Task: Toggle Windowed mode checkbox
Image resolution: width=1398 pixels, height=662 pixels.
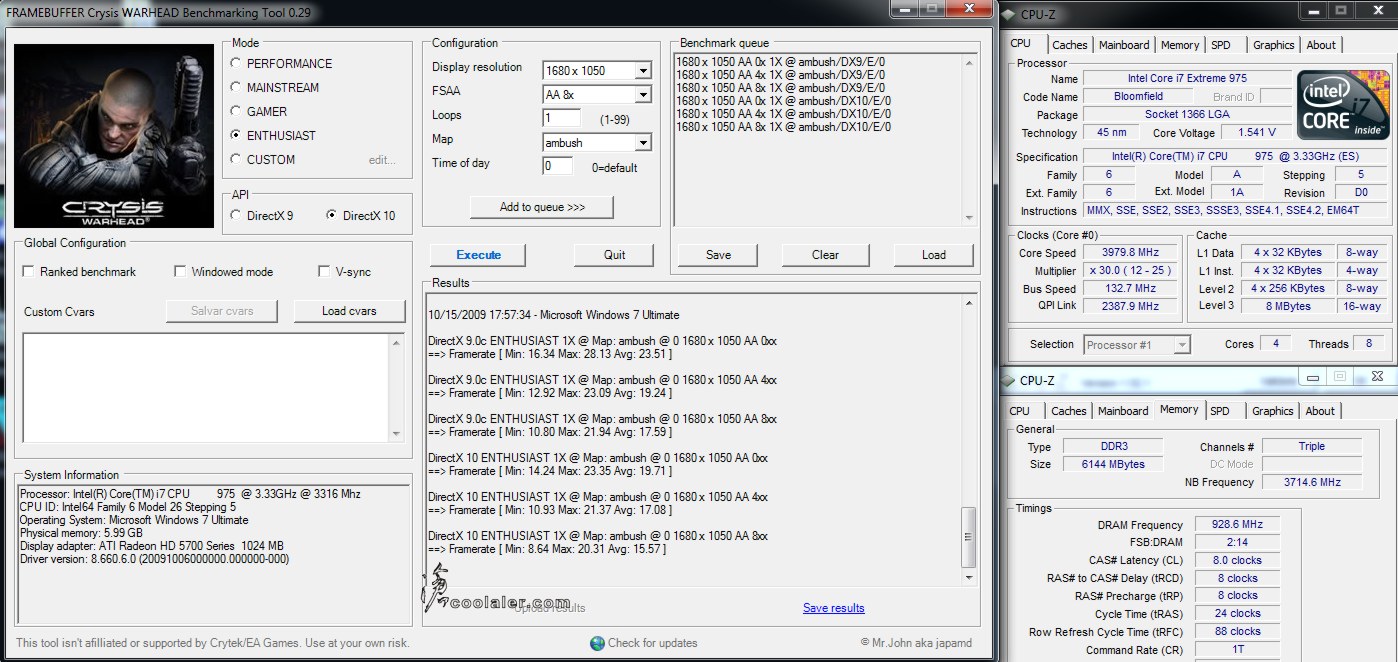Action: point(180,271)
